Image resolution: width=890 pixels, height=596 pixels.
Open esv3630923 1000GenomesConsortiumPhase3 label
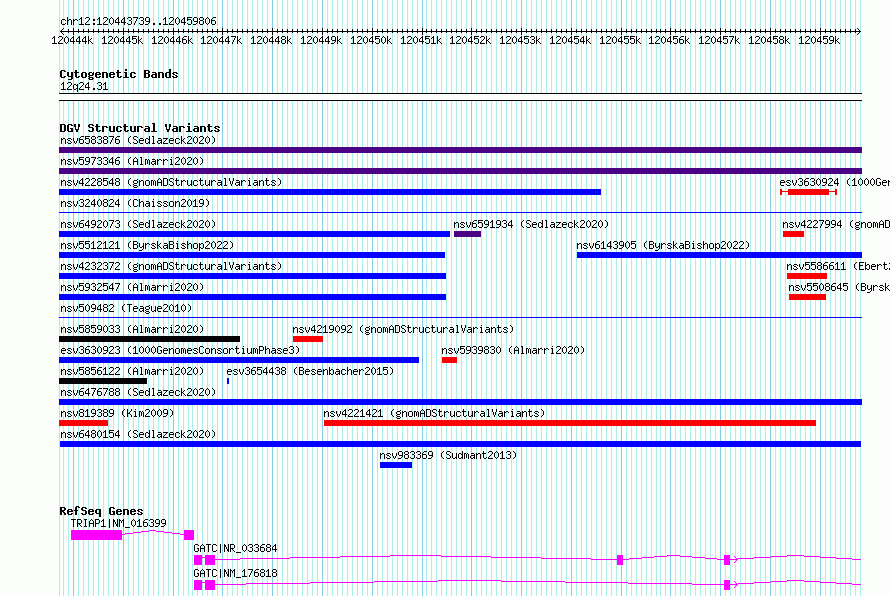180,350
